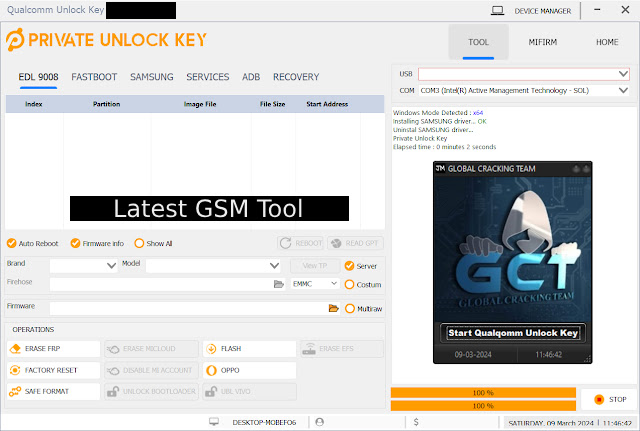Click the monitor icon in status bar
Viewport: 640px width, 431px height.
[x=214, y=422]
